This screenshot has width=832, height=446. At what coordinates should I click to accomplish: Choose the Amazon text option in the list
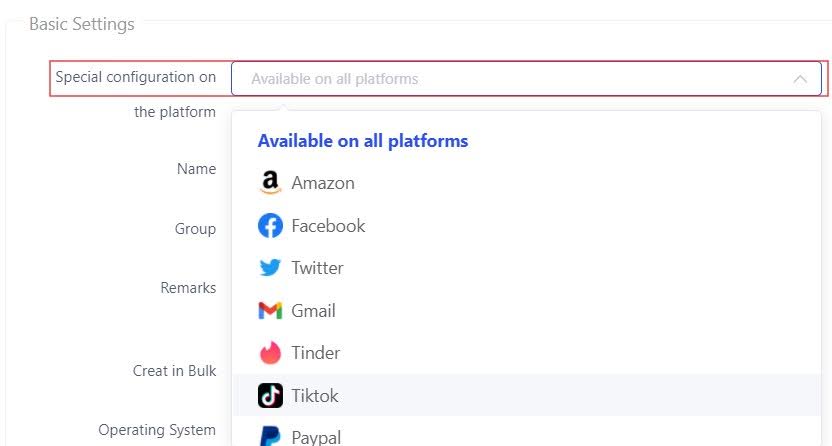[x=323, y=183]
